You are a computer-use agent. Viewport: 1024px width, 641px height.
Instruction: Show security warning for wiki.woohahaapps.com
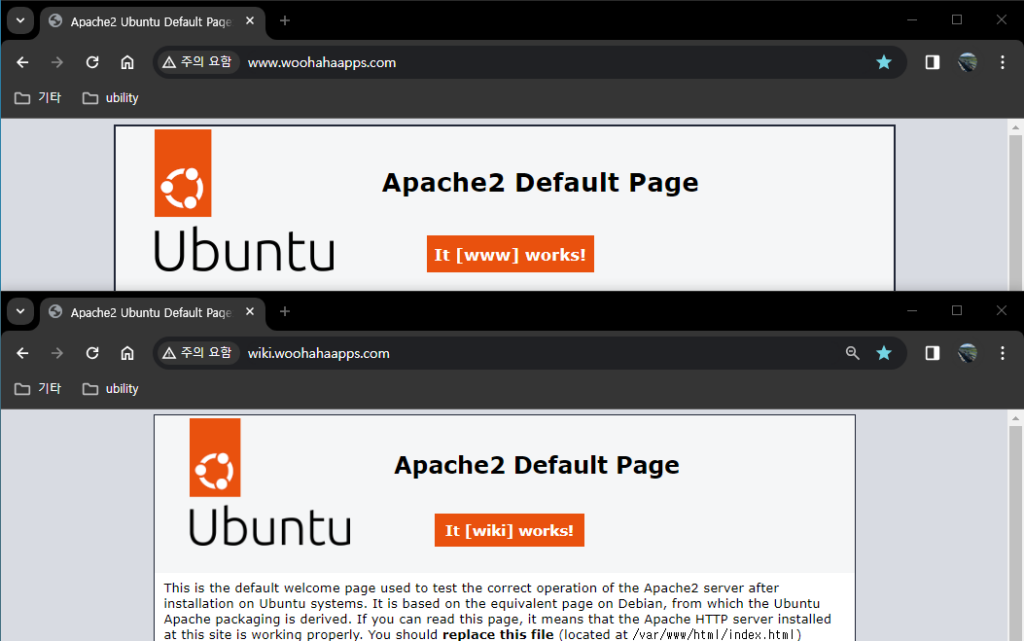point(197,353)
